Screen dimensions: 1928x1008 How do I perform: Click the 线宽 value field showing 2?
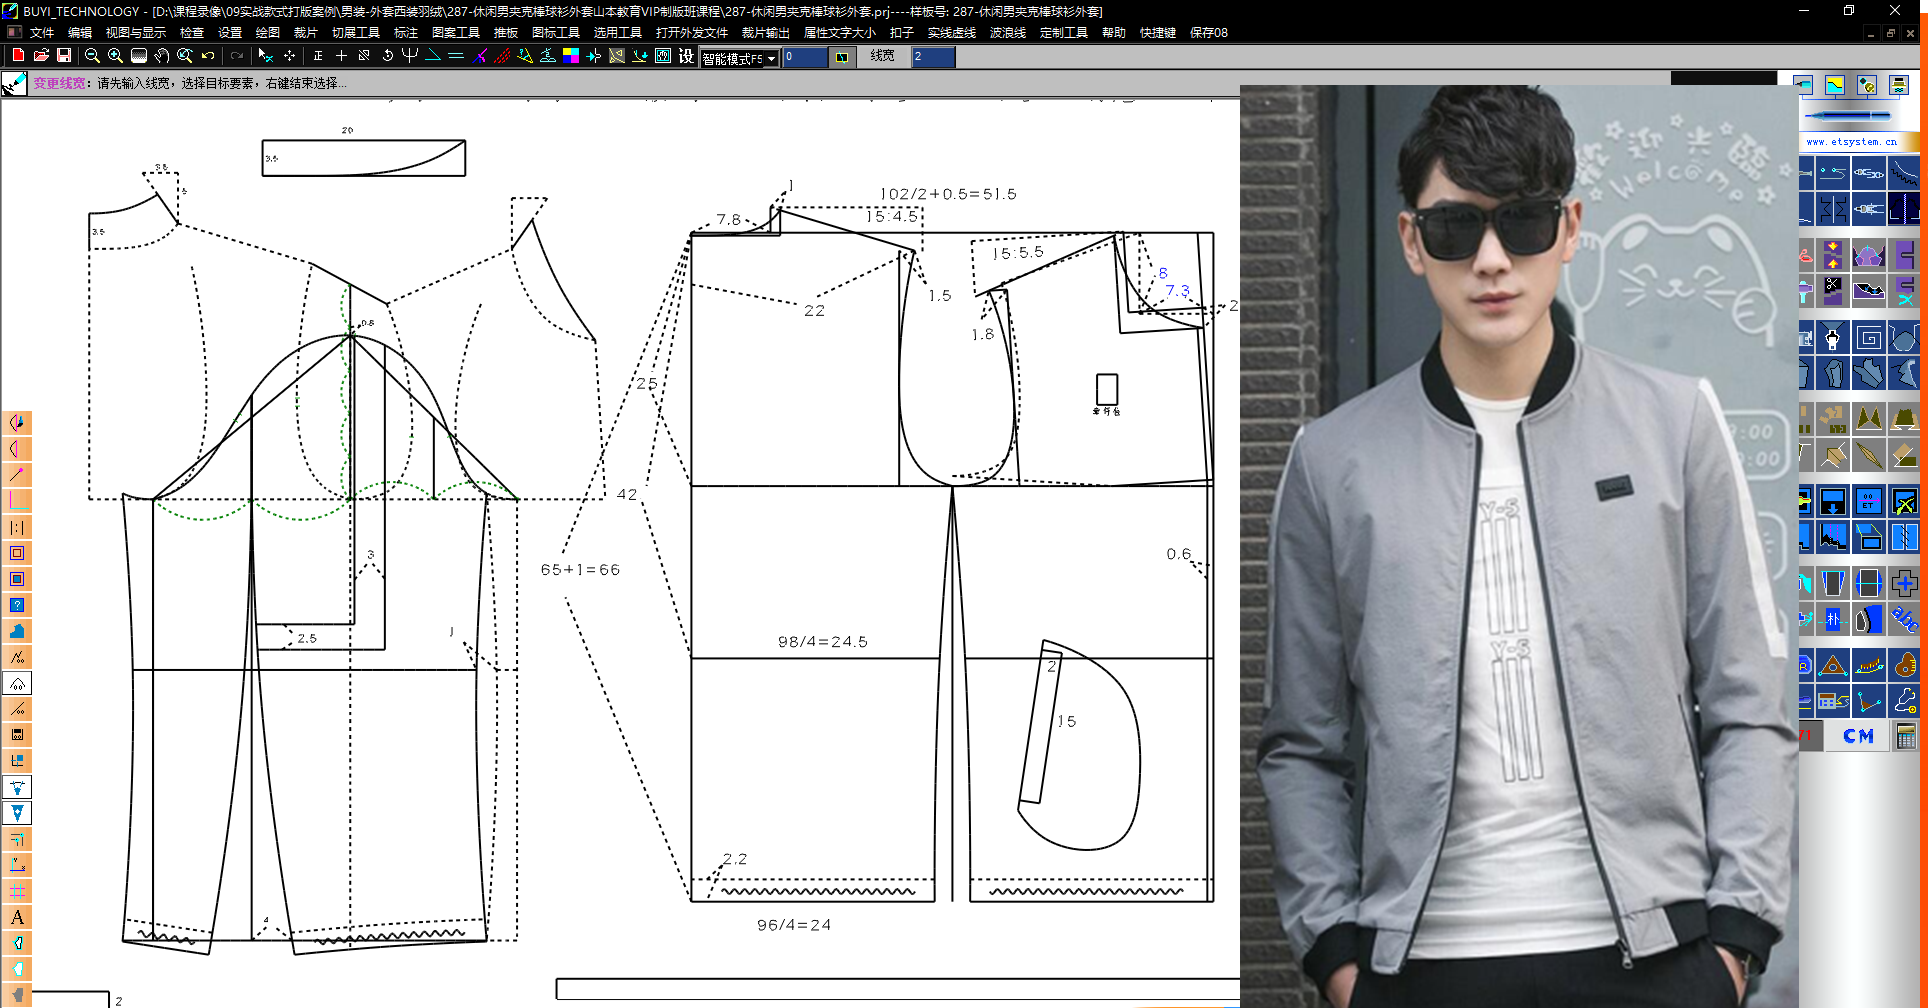tap(933, 57)
